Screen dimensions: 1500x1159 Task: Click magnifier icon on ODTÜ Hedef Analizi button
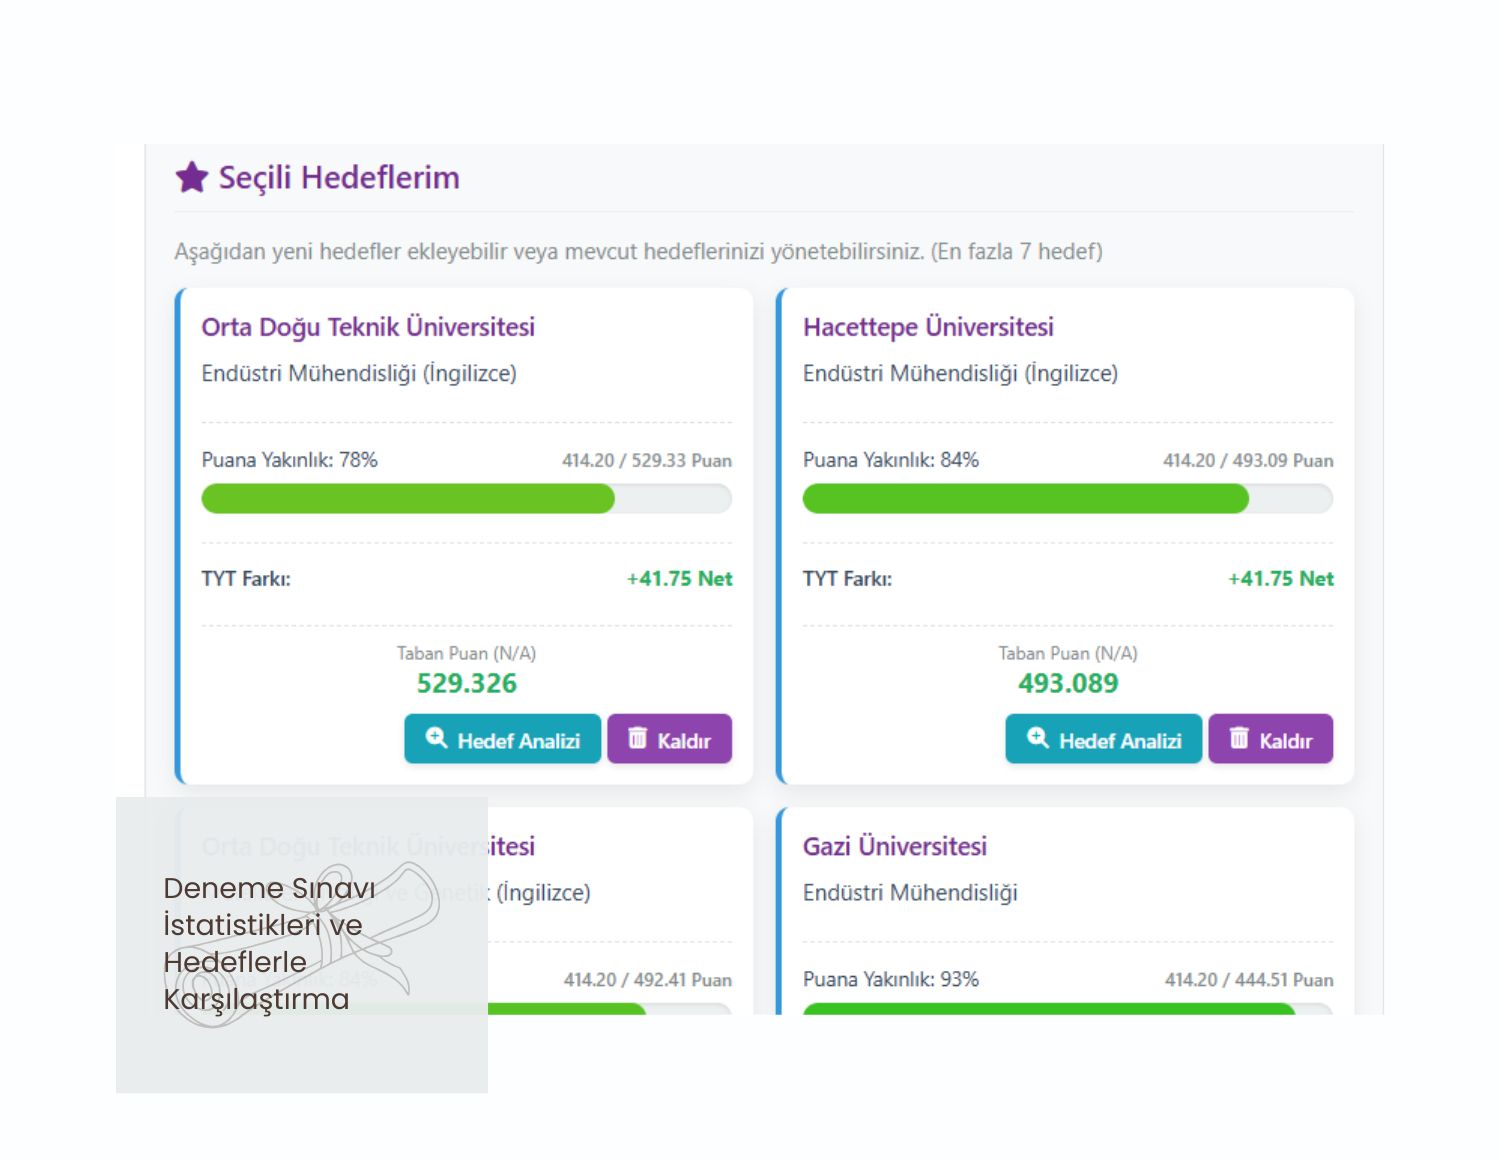[436, 738]
